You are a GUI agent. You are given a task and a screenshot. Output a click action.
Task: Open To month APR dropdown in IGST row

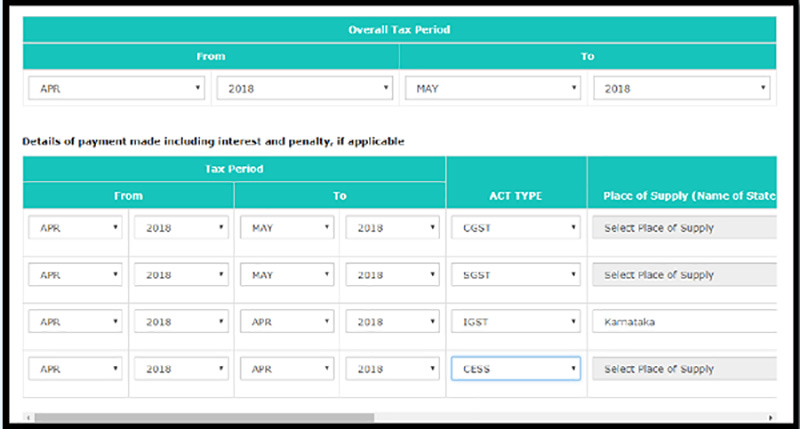286,322
